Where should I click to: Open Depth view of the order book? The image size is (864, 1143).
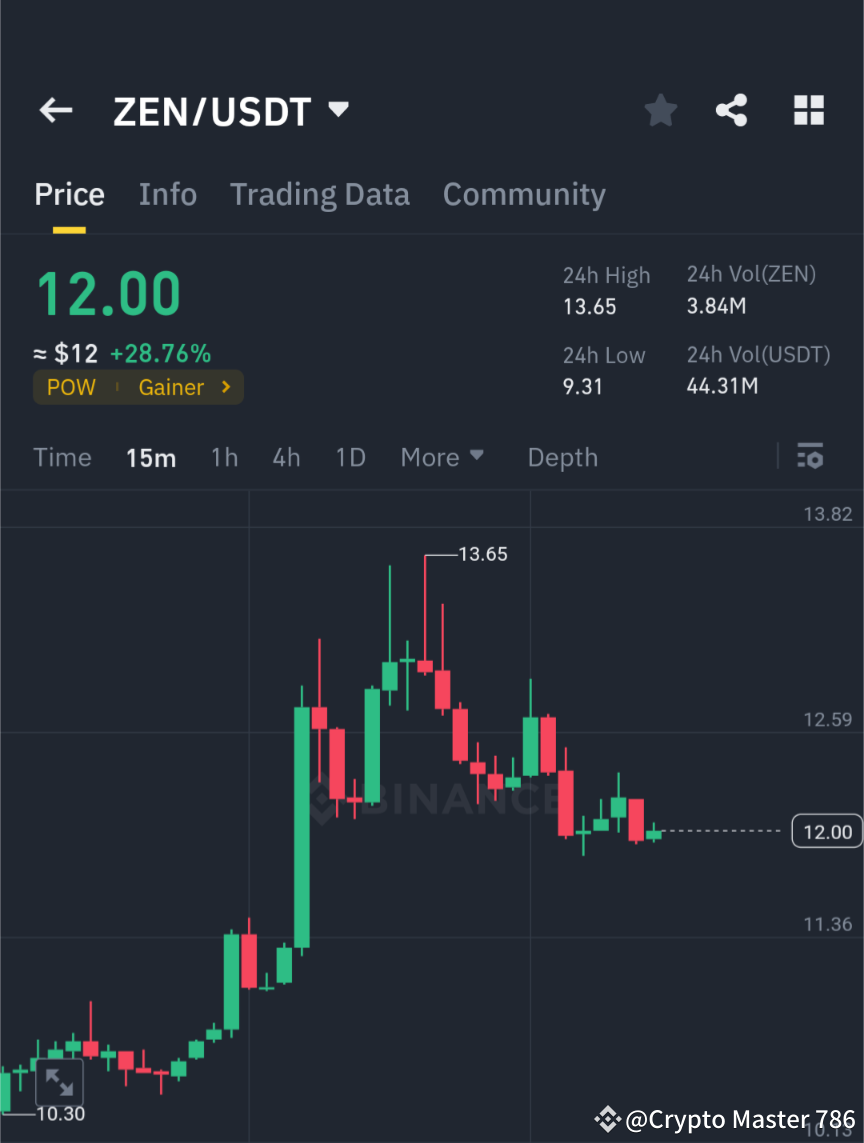pyautogui.click(x=562, y=457)
